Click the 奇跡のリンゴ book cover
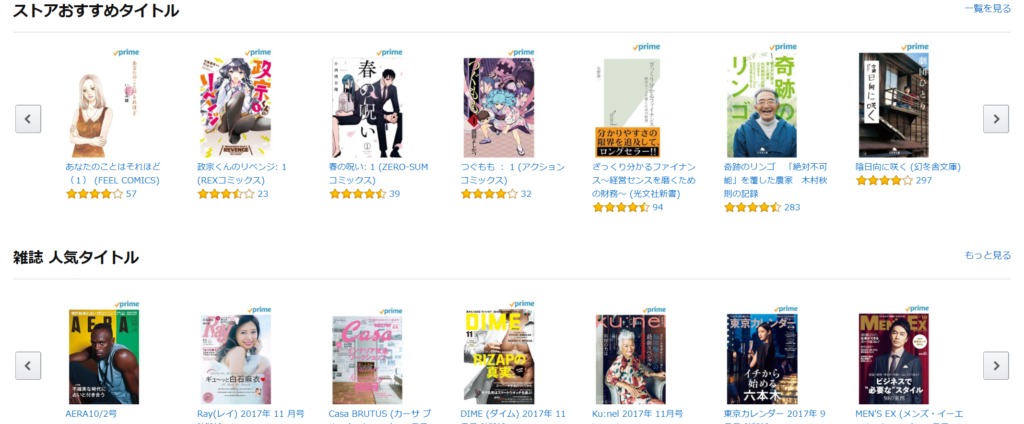The image size is (1024, 424). (761, 106)
